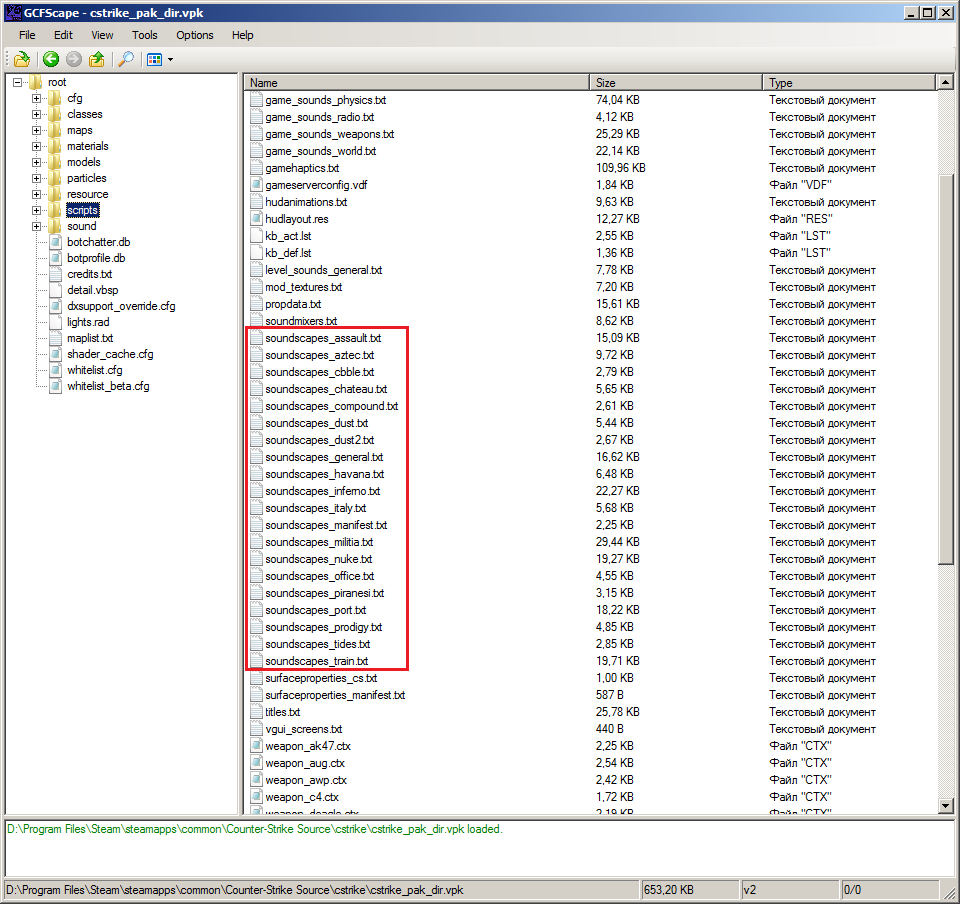This screenshot has height=904, width=960.
Task: Click the GCFScape title bar app icon
Action: [x=13, y=12]
